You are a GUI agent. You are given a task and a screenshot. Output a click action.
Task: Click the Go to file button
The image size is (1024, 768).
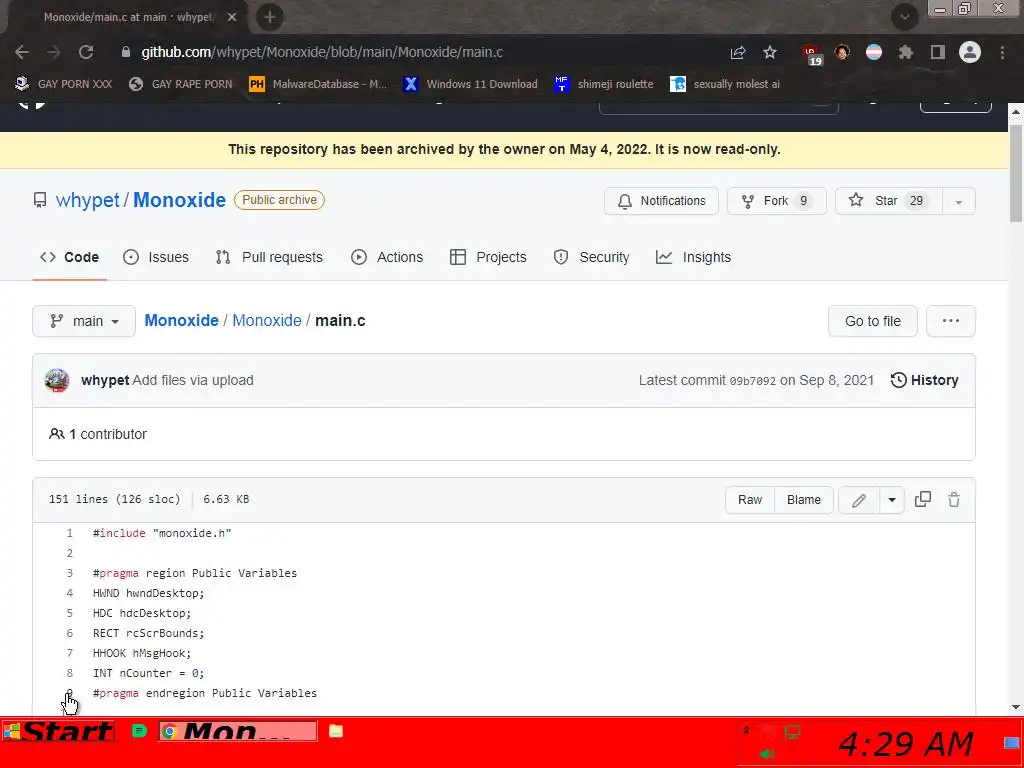coord(872,321)
